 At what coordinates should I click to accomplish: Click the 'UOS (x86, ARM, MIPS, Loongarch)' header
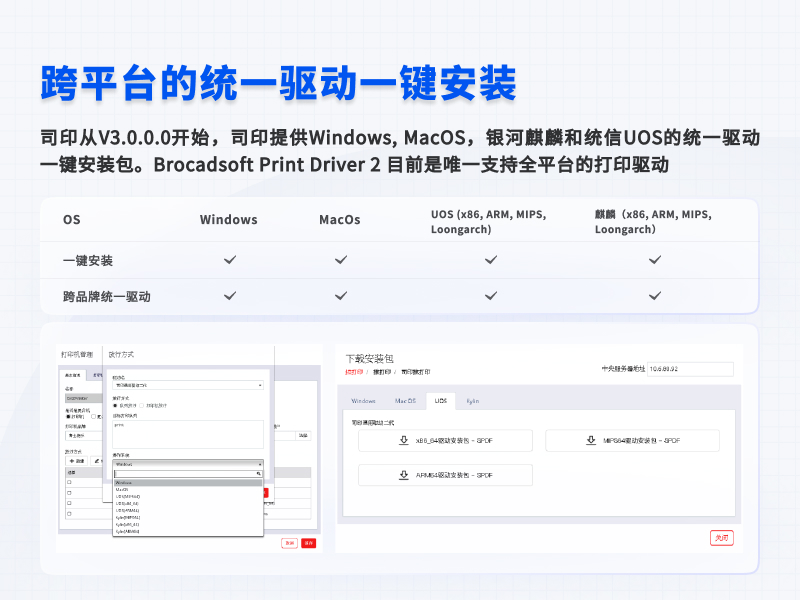coord(489,222)
